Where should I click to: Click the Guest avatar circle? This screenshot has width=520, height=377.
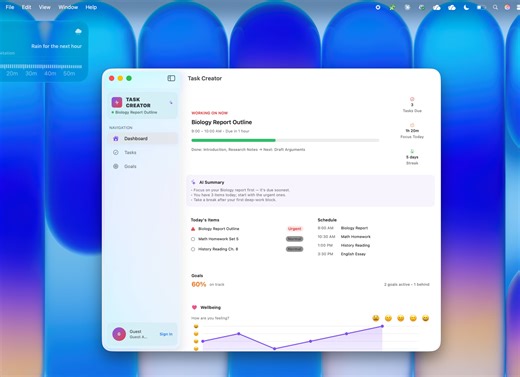119,334
